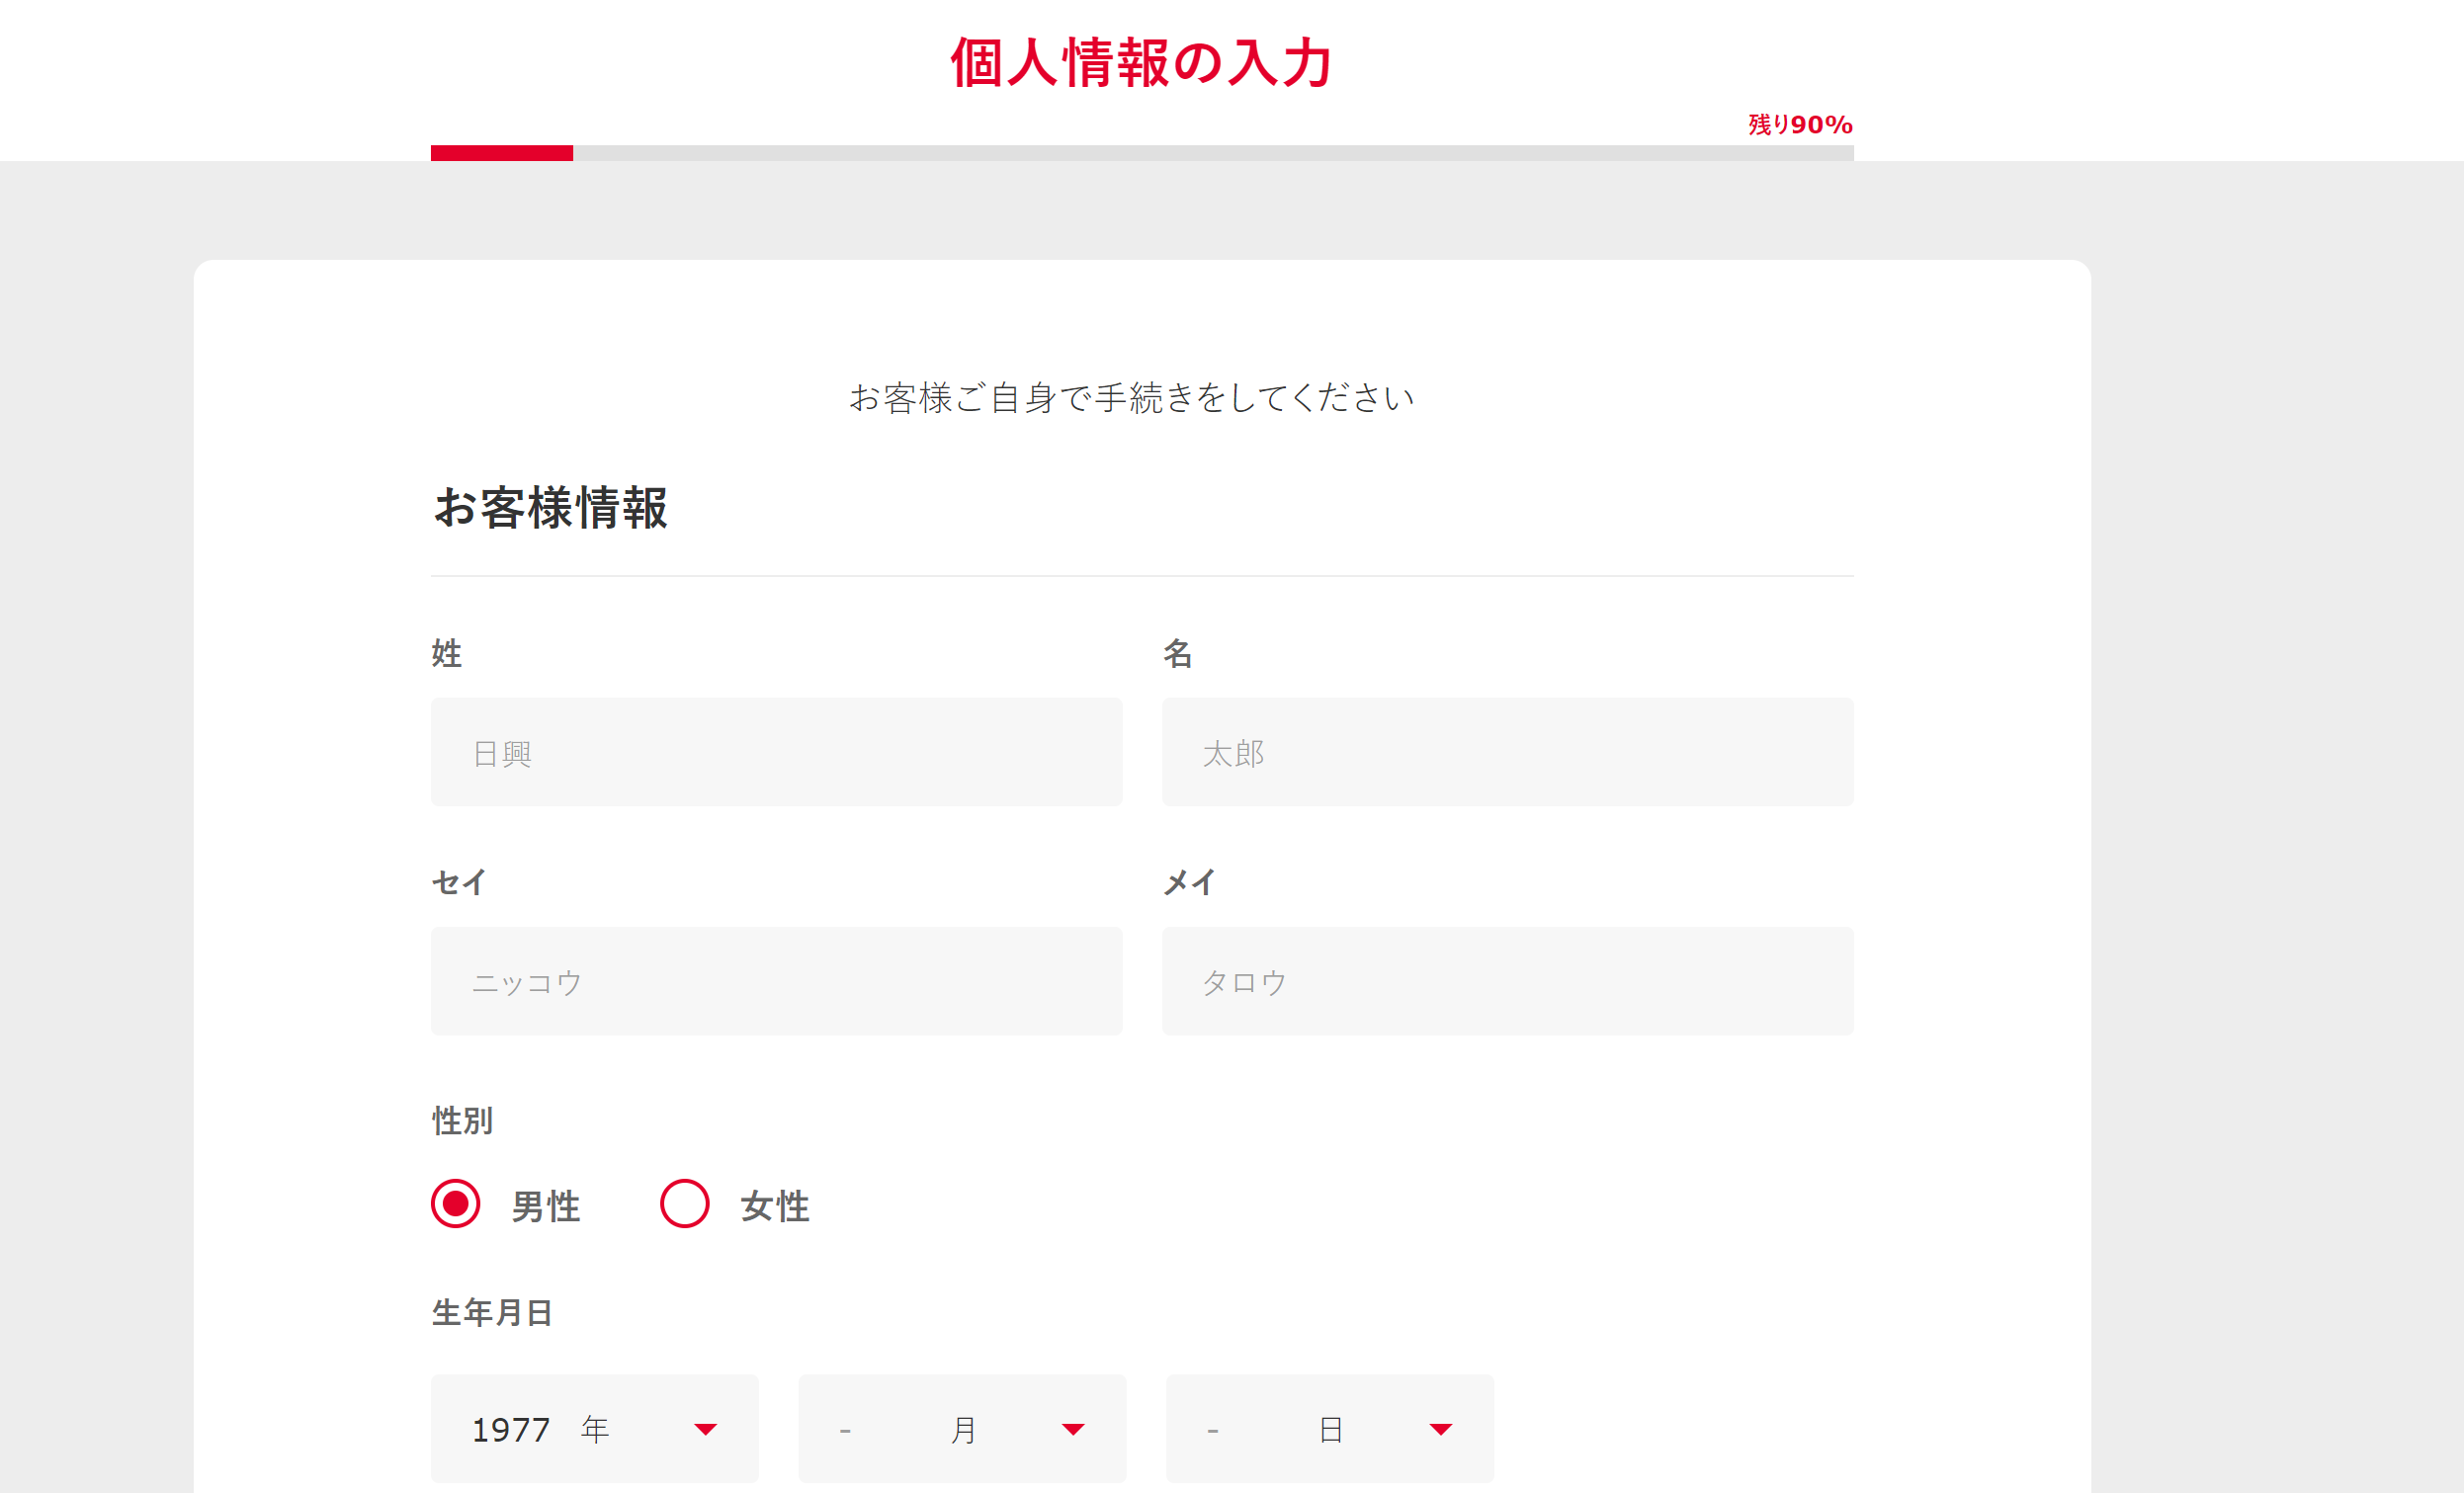This screenshot has width=2464, height=1493.
Task: Select the 女性 (female) radio button
Action: click(684, 1205)
